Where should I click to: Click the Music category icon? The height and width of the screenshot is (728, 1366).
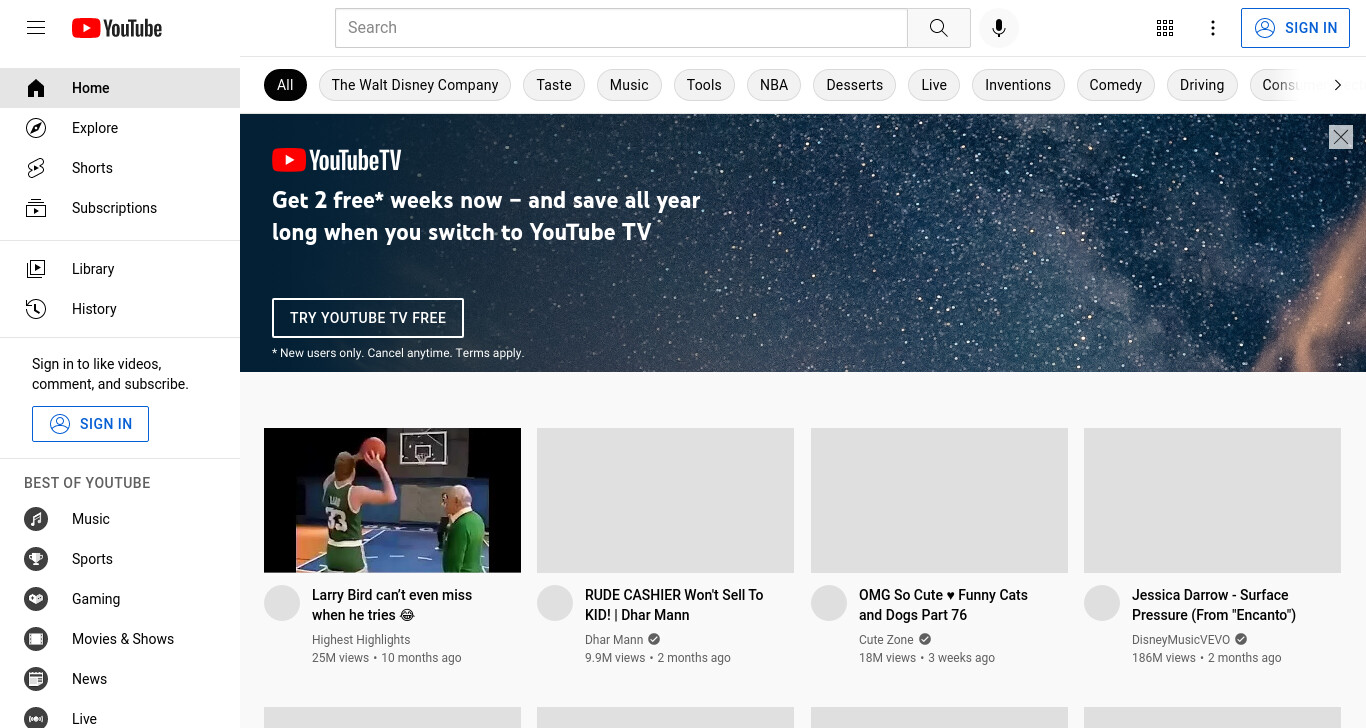[x=36, y=519]
